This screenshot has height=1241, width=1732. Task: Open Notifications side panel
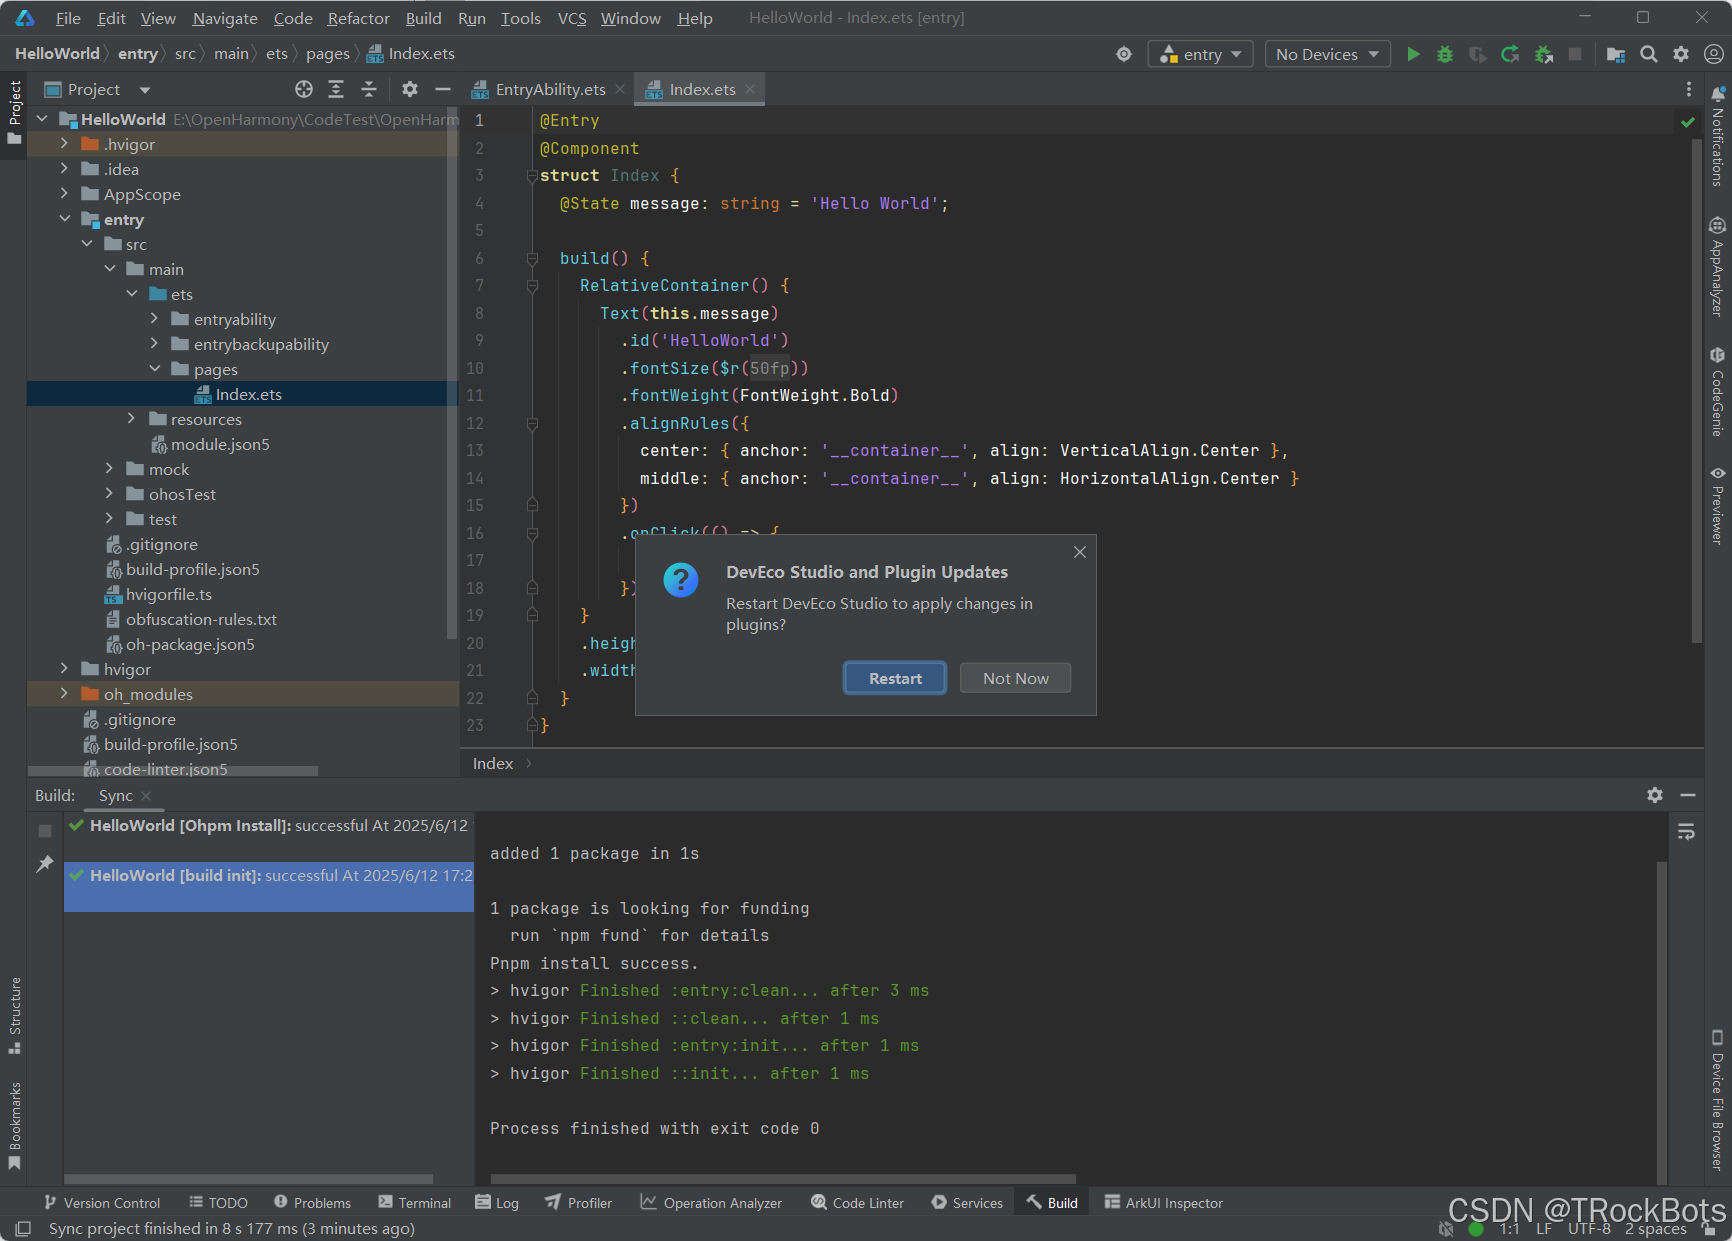[1717, 137]
